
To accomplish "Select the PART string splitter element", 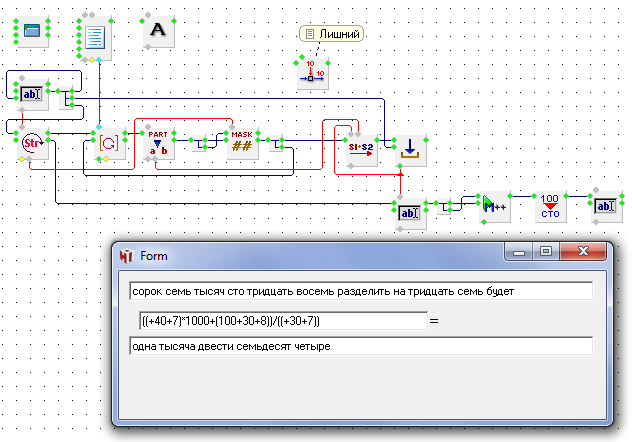I will point(159,144).
